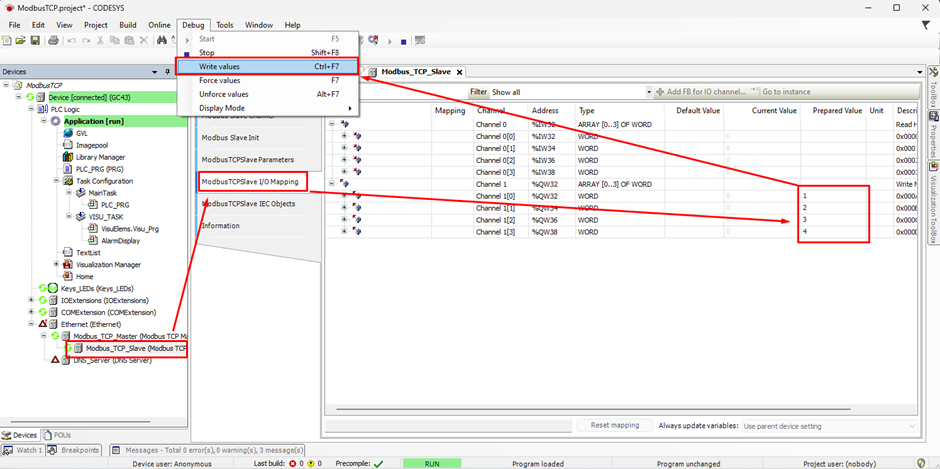Expand the IOExtensions tree node
Screen dimensions: 940x469
[x=31, y=300]
